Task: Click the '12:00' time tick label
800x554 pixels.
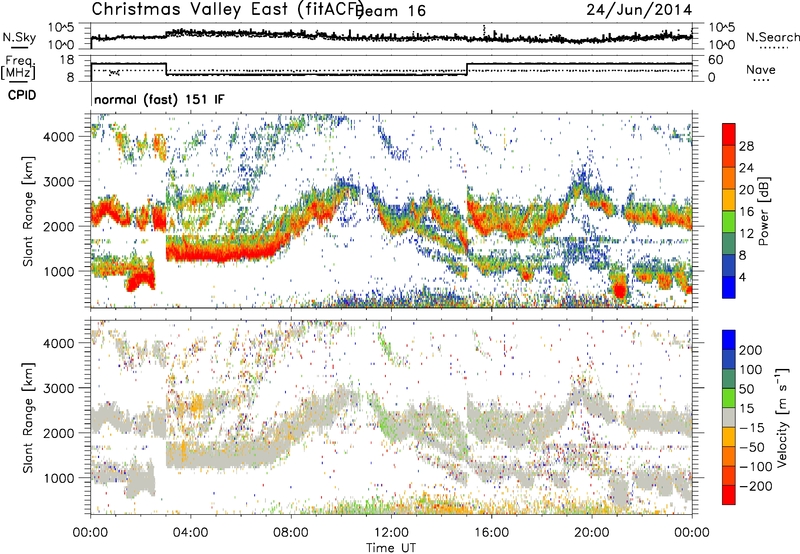Action: [x=391, y=533]
